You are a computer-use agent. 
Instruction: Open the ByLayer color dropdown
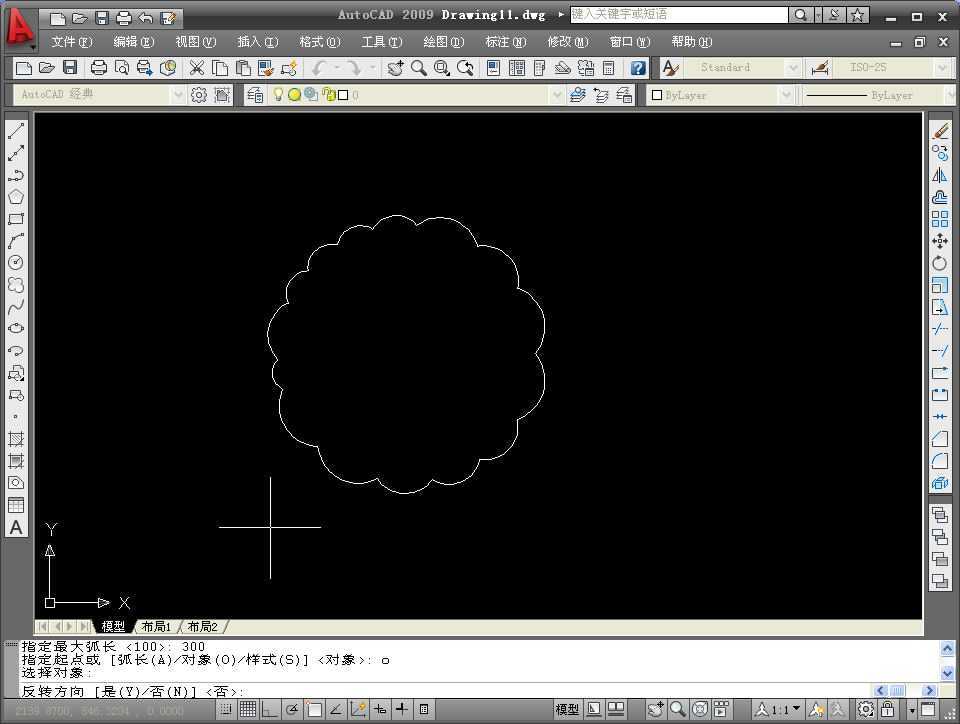coord(786,95)
